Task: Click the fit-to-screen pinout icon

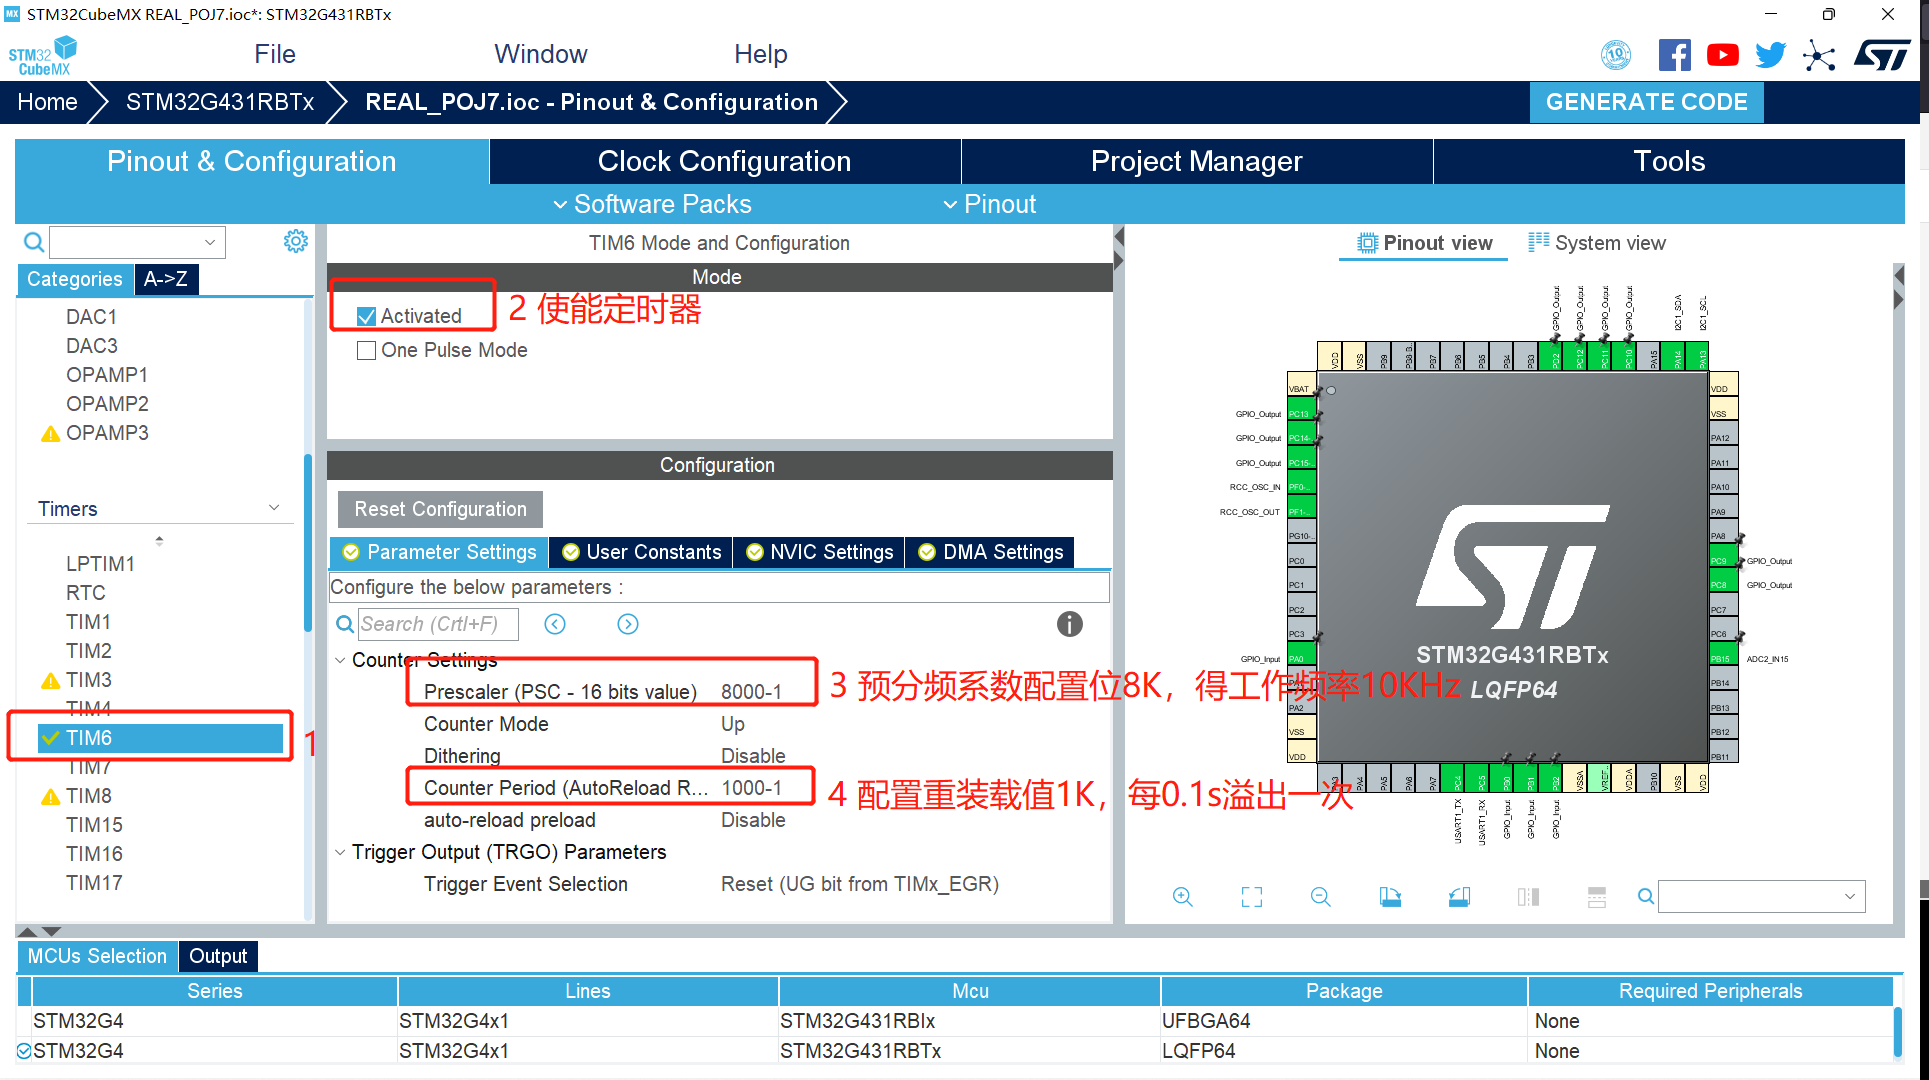Action: [1251, 897]
